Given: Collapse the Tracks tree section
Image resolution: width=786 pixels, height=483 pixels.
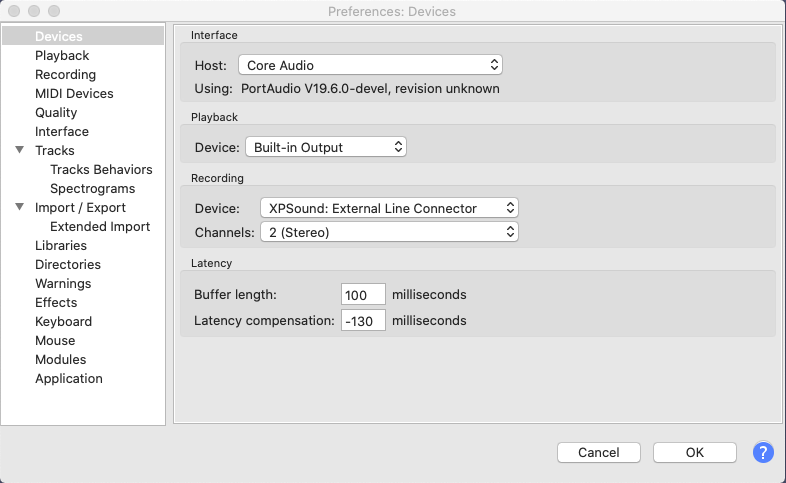Looking at the screenshot, I should point(20,150).
